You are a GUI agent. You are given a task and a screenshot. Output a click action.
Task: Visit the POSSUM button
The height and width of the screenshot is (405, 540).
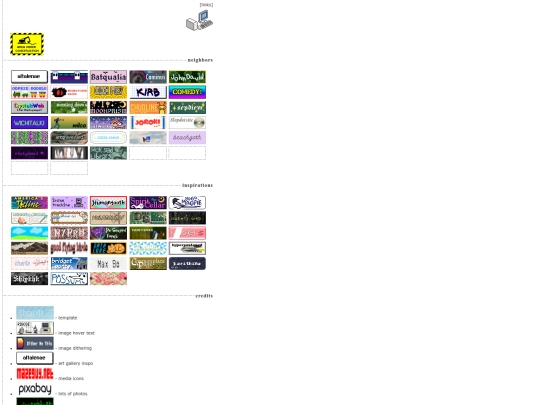[69, 278]
